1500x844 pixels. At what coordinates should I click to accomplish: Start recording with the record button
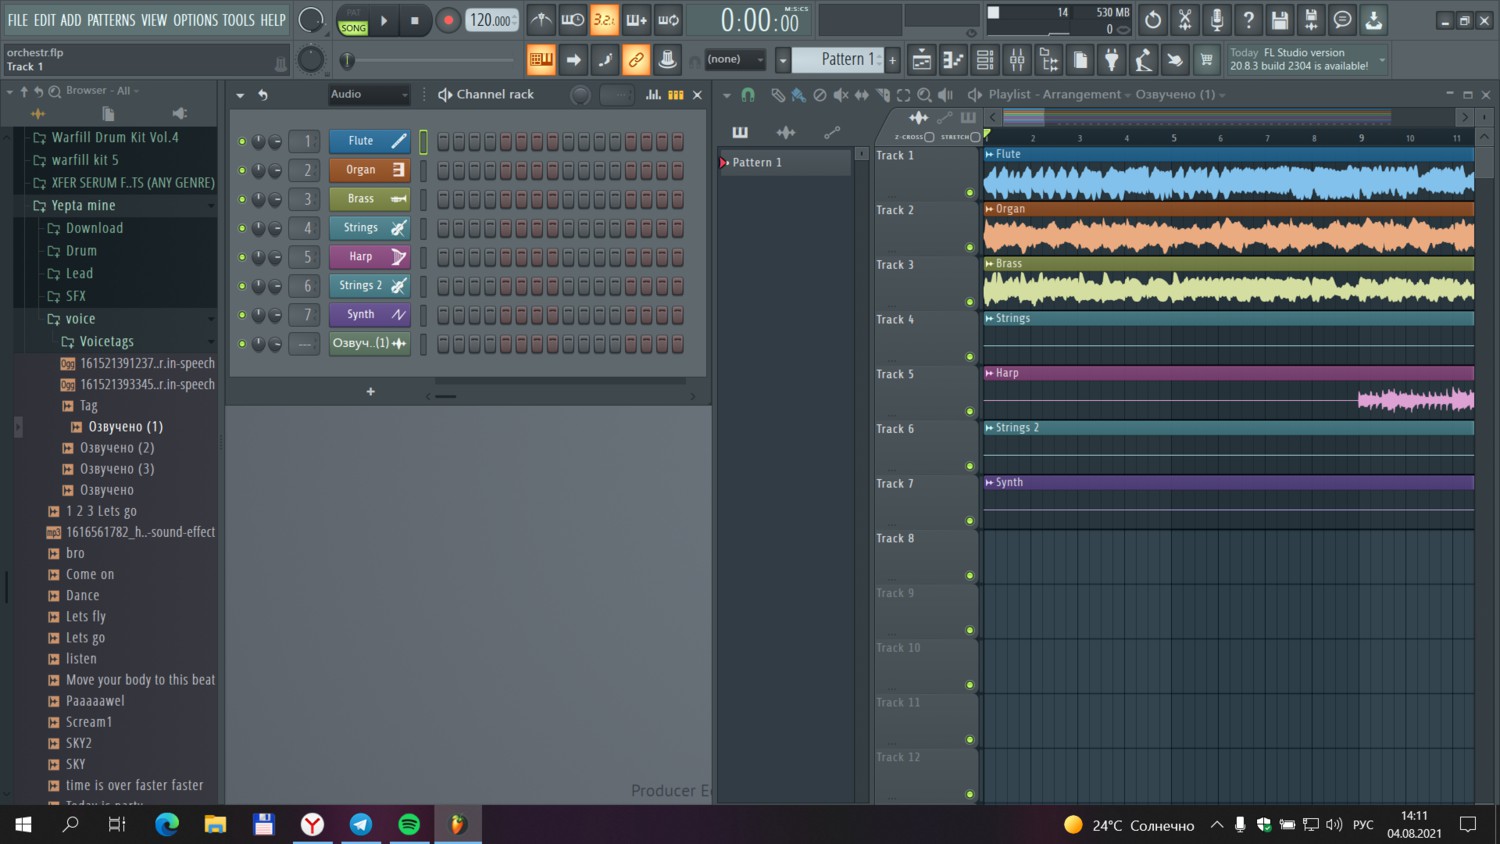point(448,20)
